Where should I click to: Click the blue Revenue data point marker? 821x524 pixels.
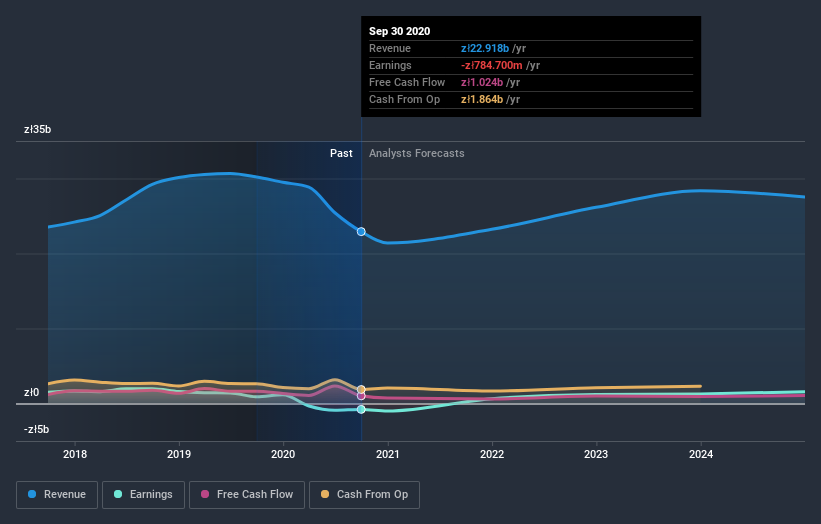click(x=361, y=231)
